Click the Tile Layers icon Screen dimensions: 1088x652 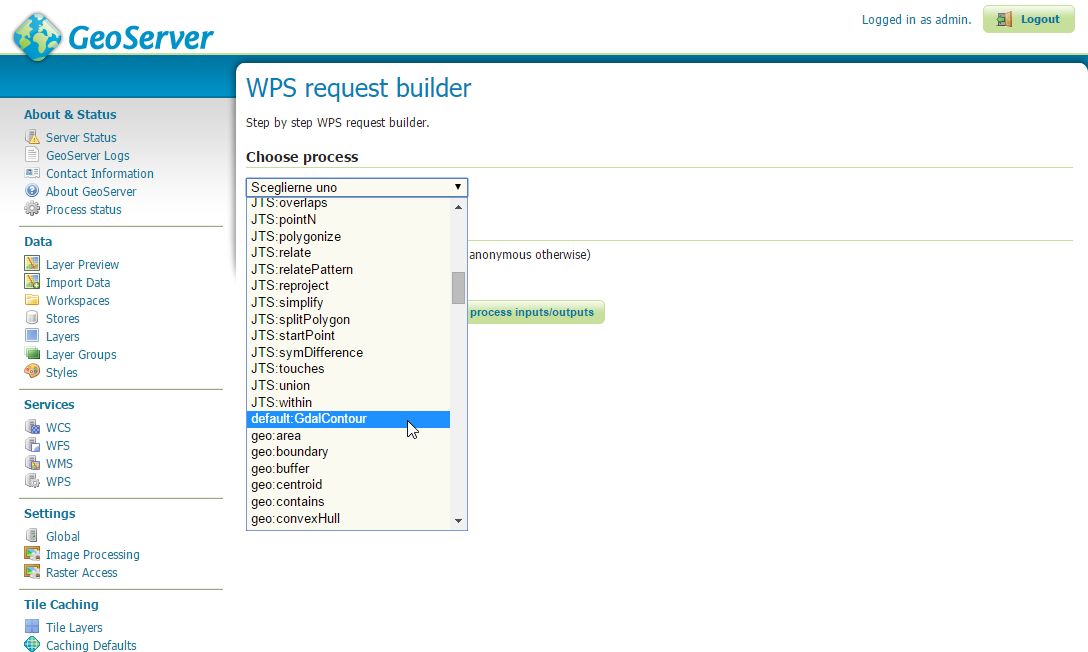coord(32,628)
